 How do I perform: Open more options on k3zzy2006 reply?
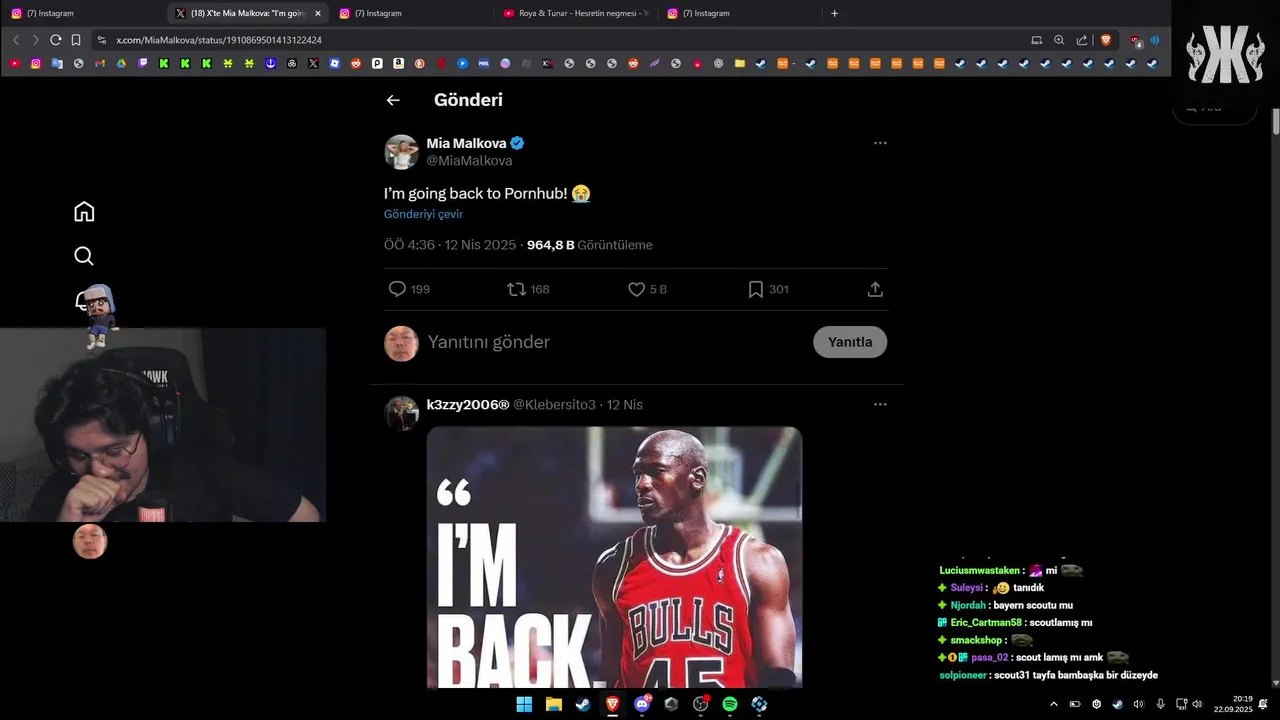click(880, 405)
